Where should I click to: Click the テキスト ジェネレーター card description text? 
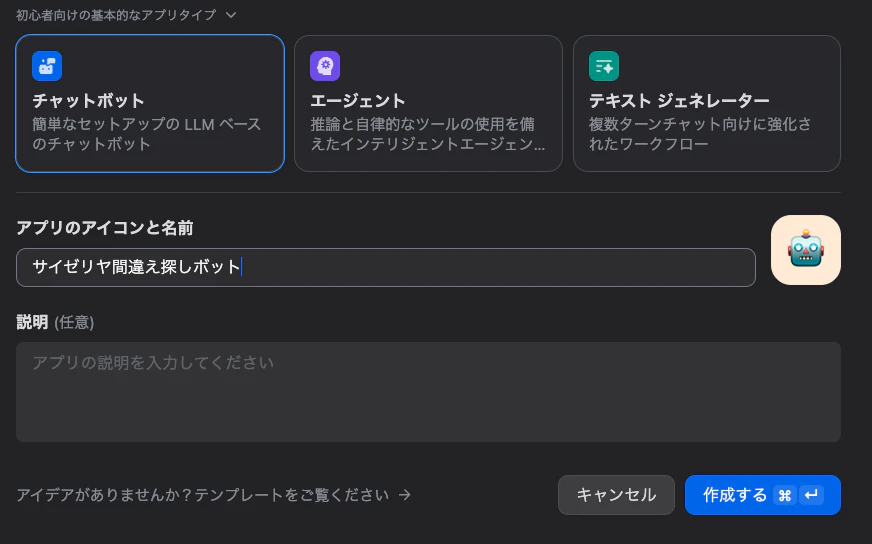pyautogui.click(x=700, y=134)
